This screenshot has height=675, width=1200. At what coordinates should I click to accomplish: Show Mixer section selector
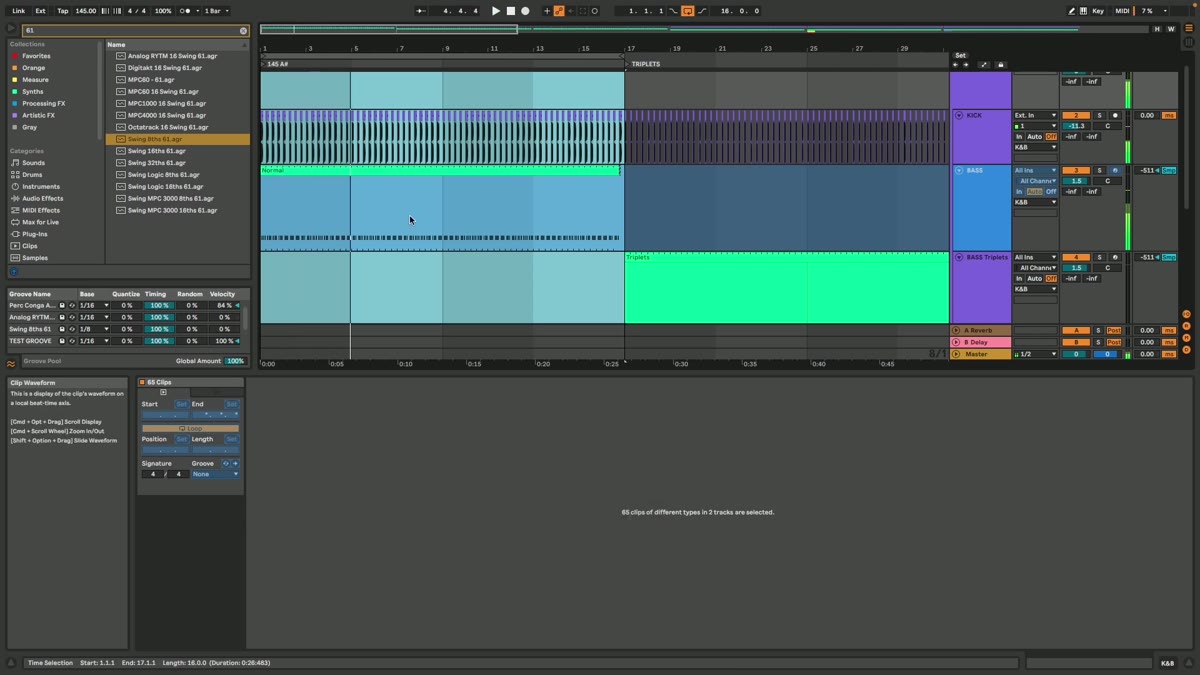coord(1186,338)
